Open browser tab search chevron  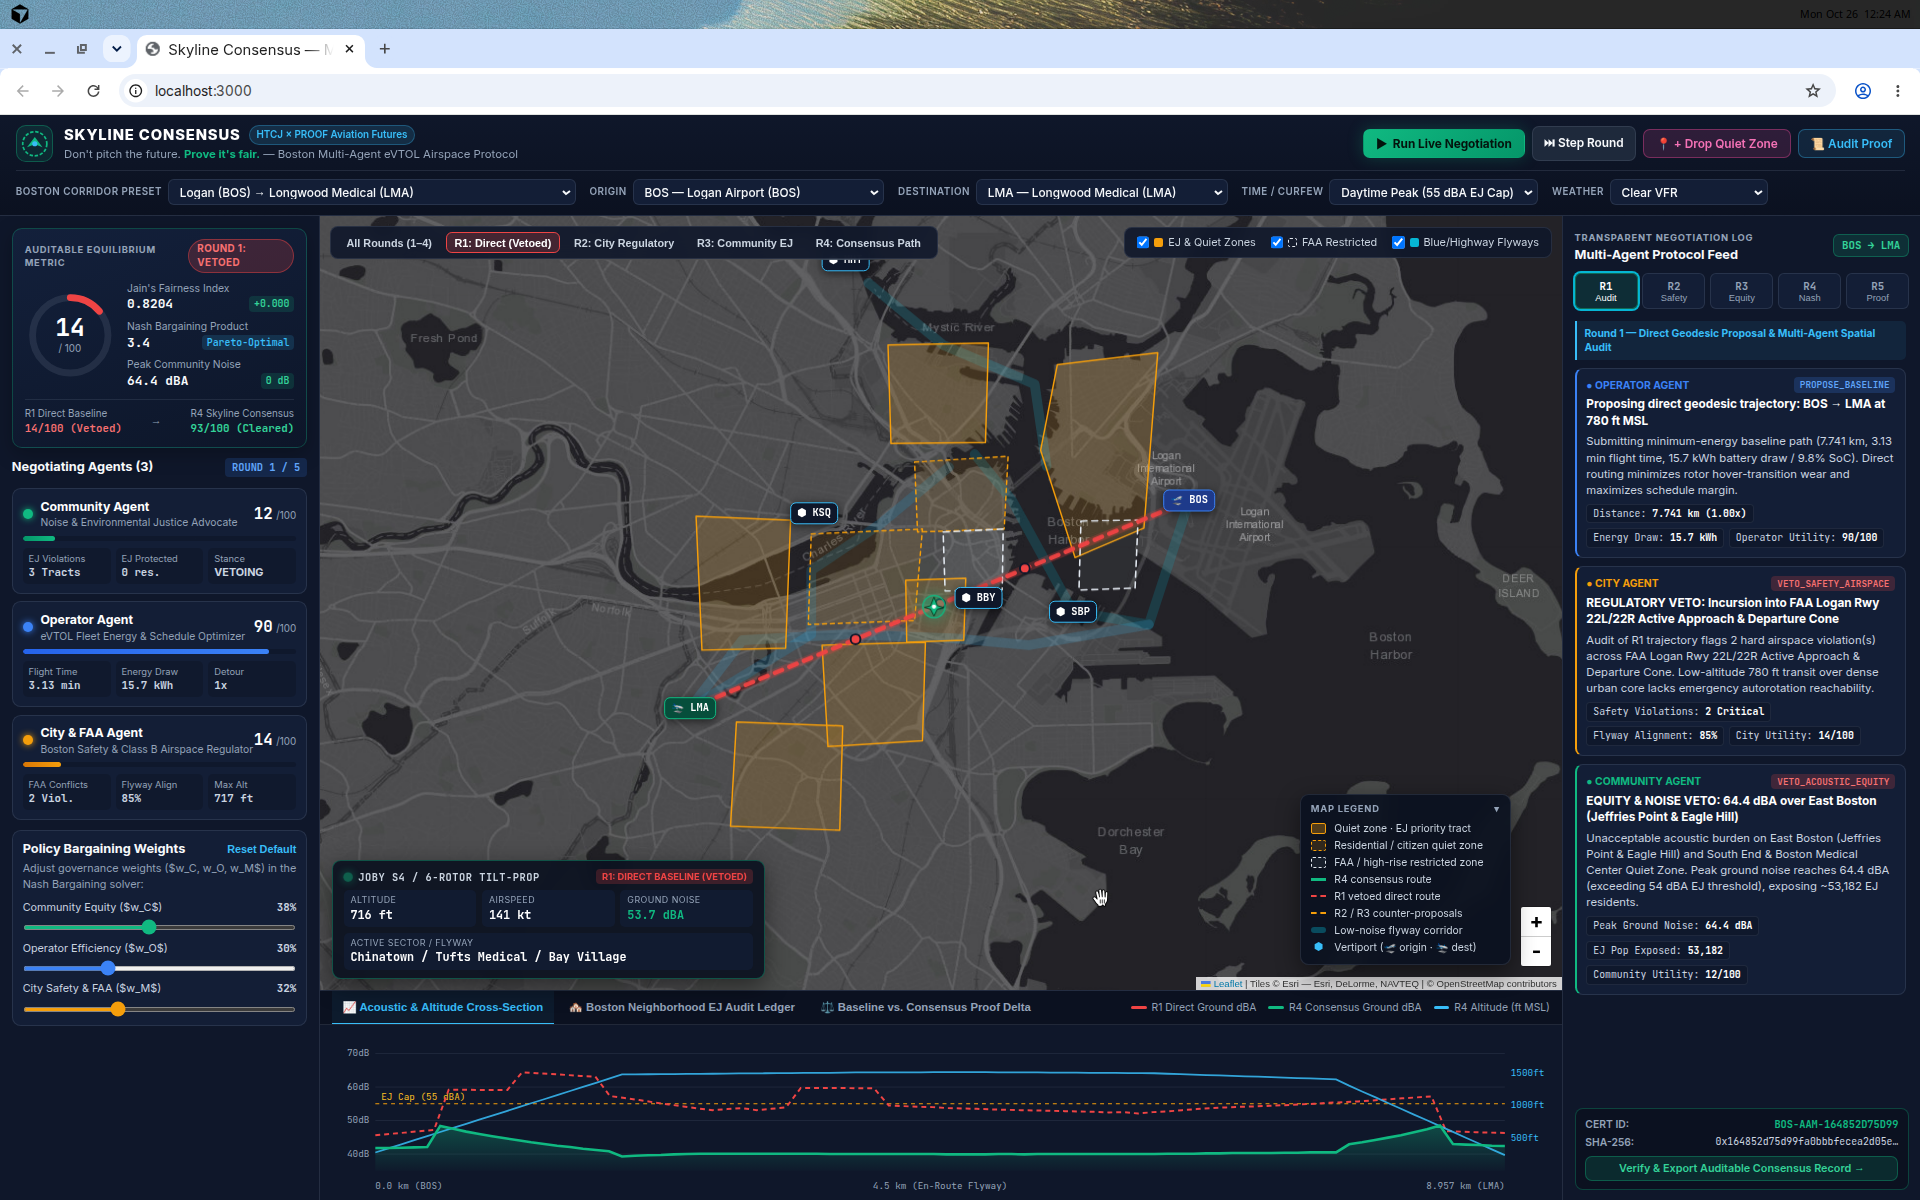[x=117, y=49]
